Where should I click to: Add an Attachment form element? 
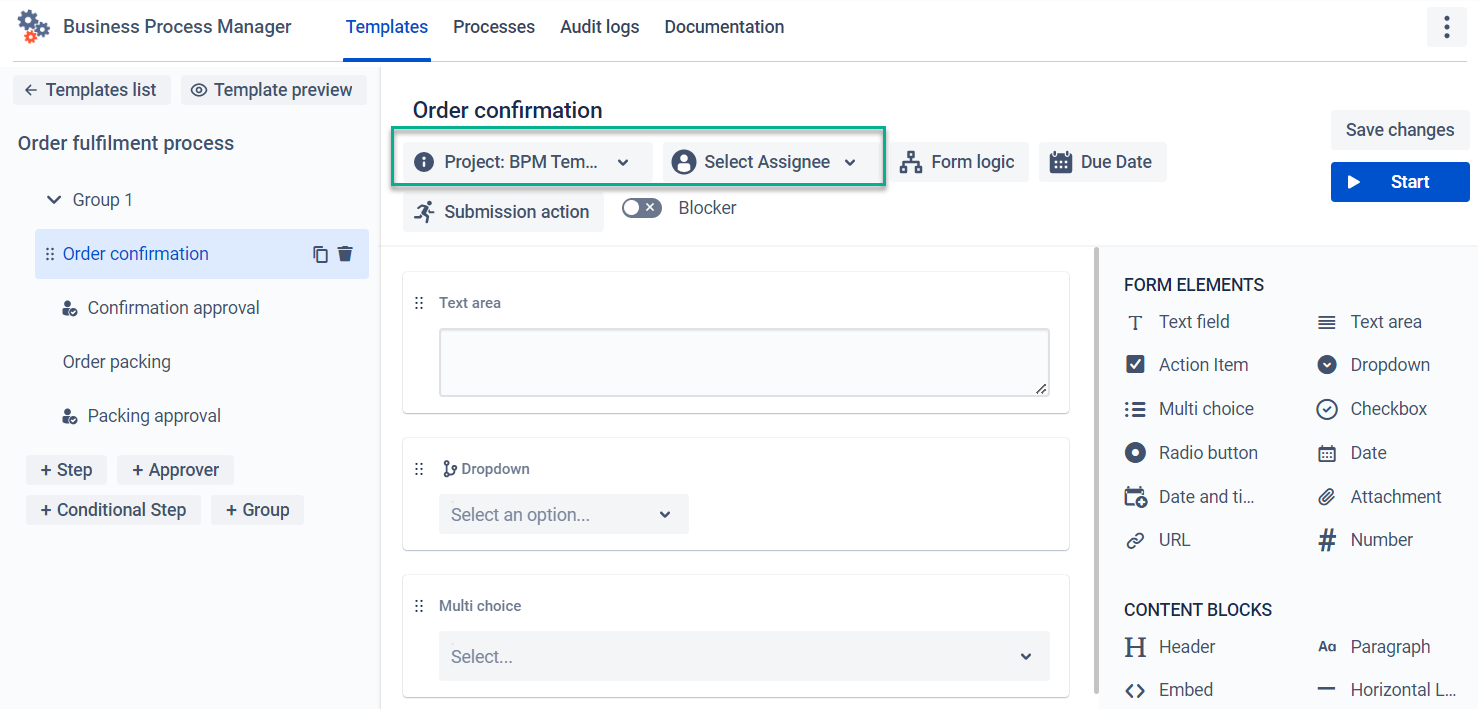(1379, 497)
